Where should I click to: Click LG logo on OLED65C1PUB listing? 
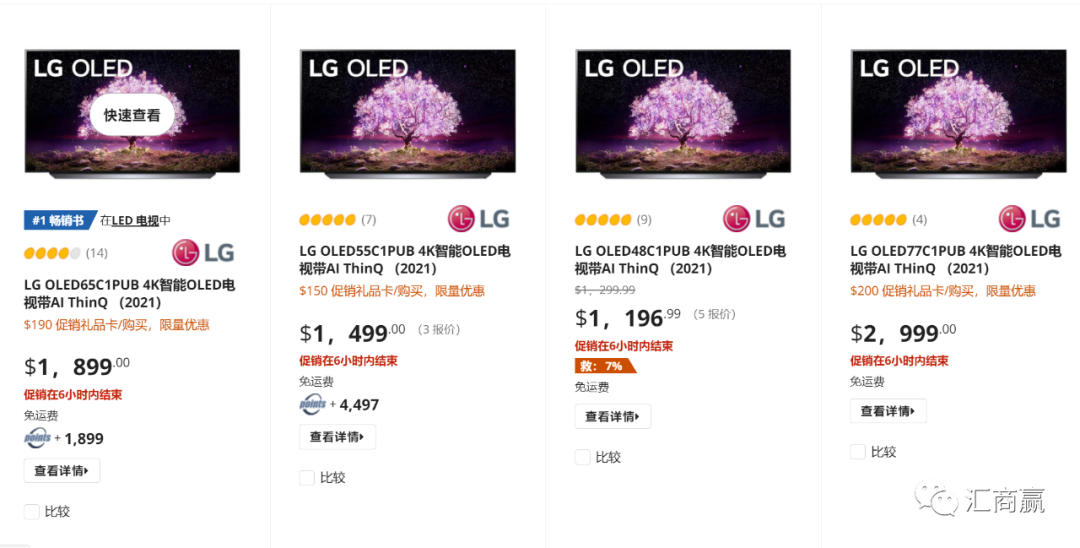coord(203,252)
